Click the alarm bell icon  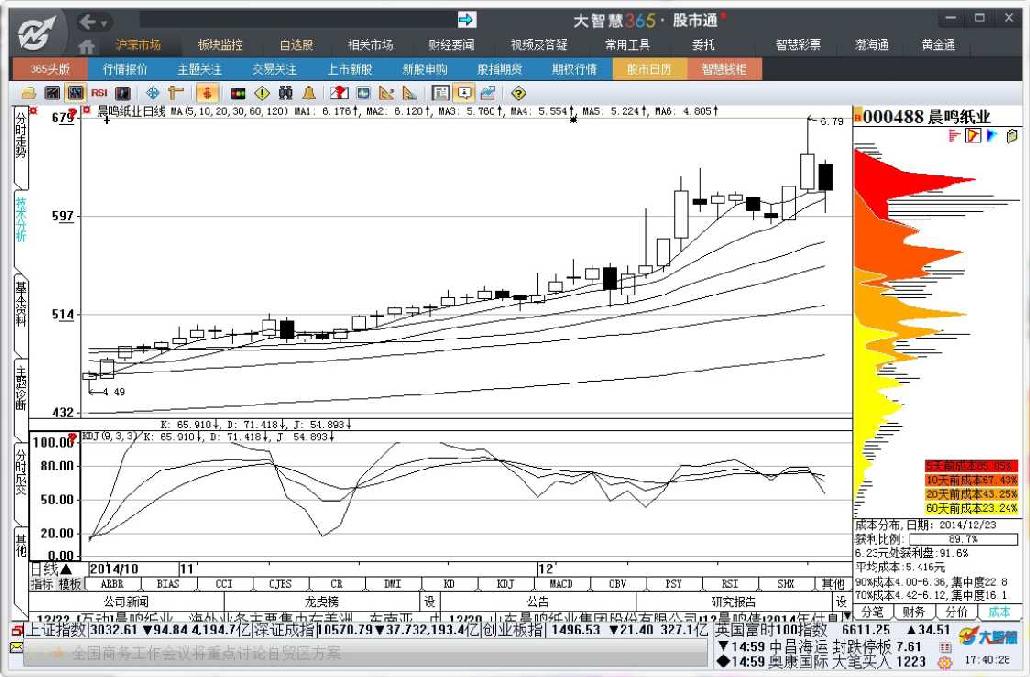tap(309, 93)
